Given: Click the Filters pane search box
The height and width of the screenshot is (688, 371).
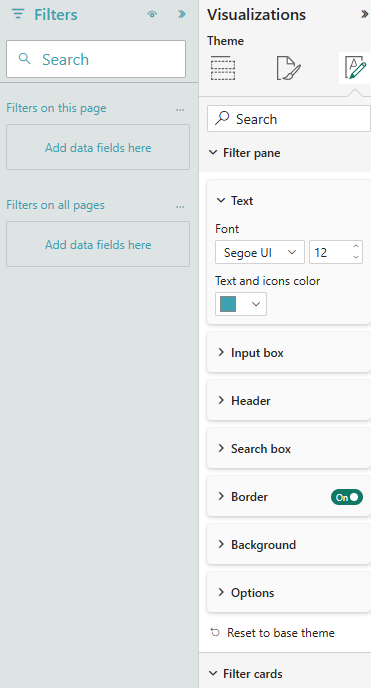Looking at the screenshot, I should click(96, 59).
